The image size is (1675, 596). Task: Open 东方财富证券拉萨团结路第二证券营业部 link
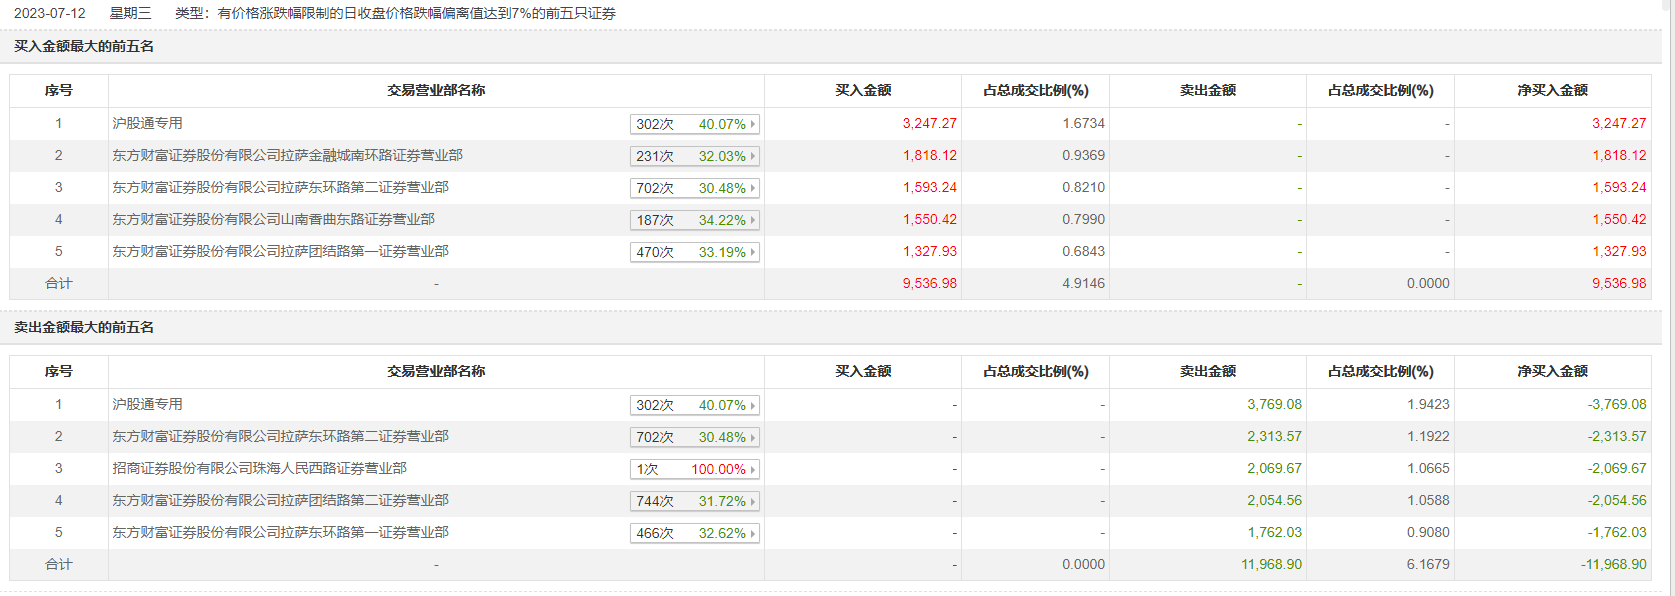(280, 500)
